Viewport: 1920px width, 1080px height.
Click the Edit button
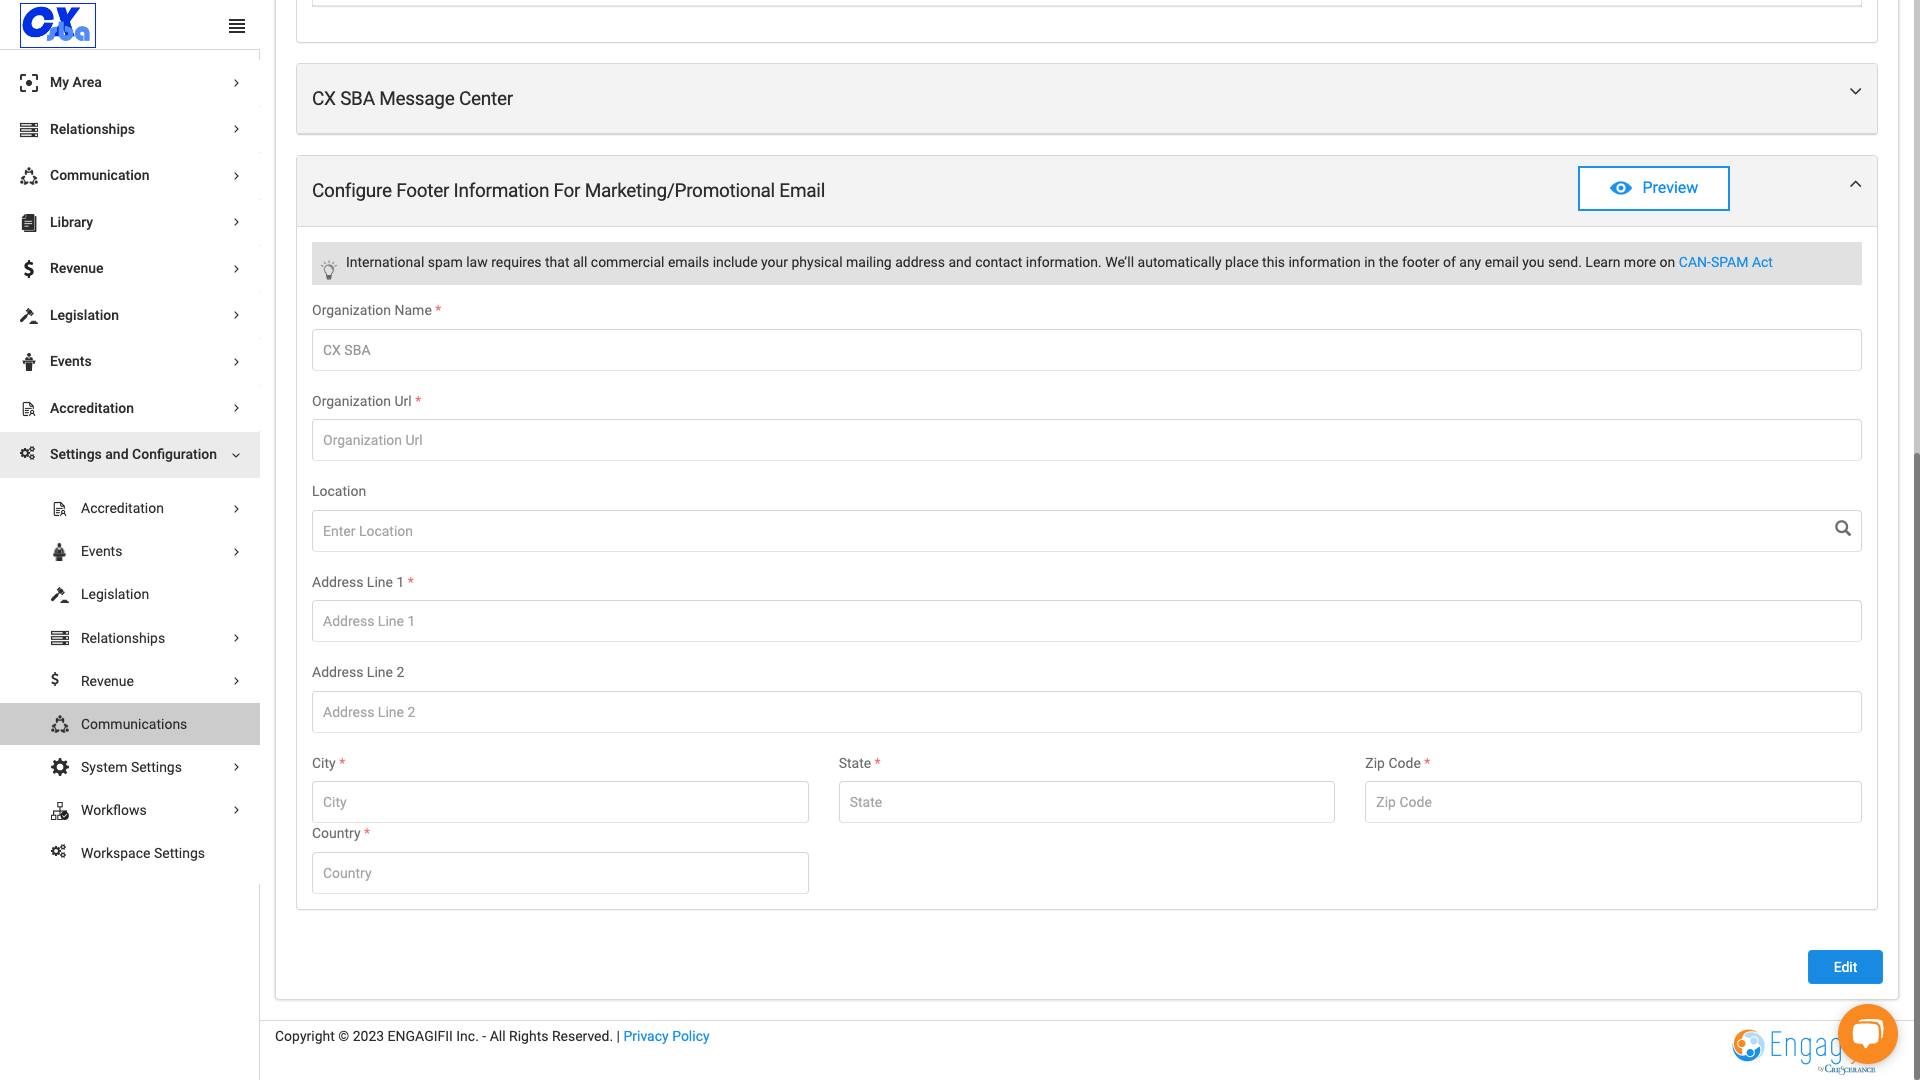(x=1845, y=967)
